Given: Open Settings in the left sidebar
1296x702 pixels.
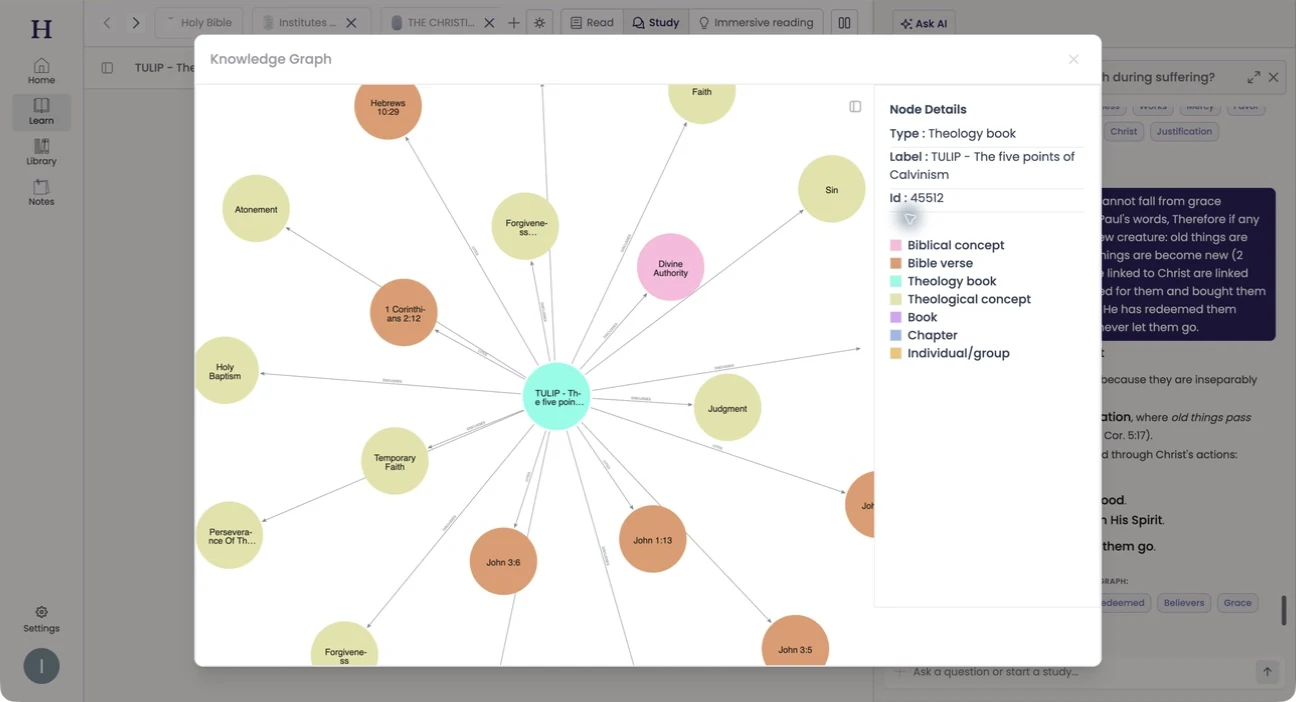Looking at the screenshot, I should (x=41, y=619).
